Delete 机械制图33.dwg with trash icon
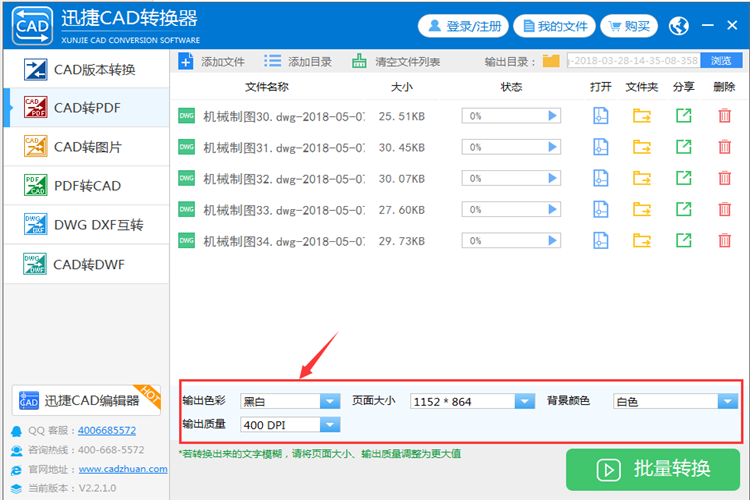 (725, 210)
